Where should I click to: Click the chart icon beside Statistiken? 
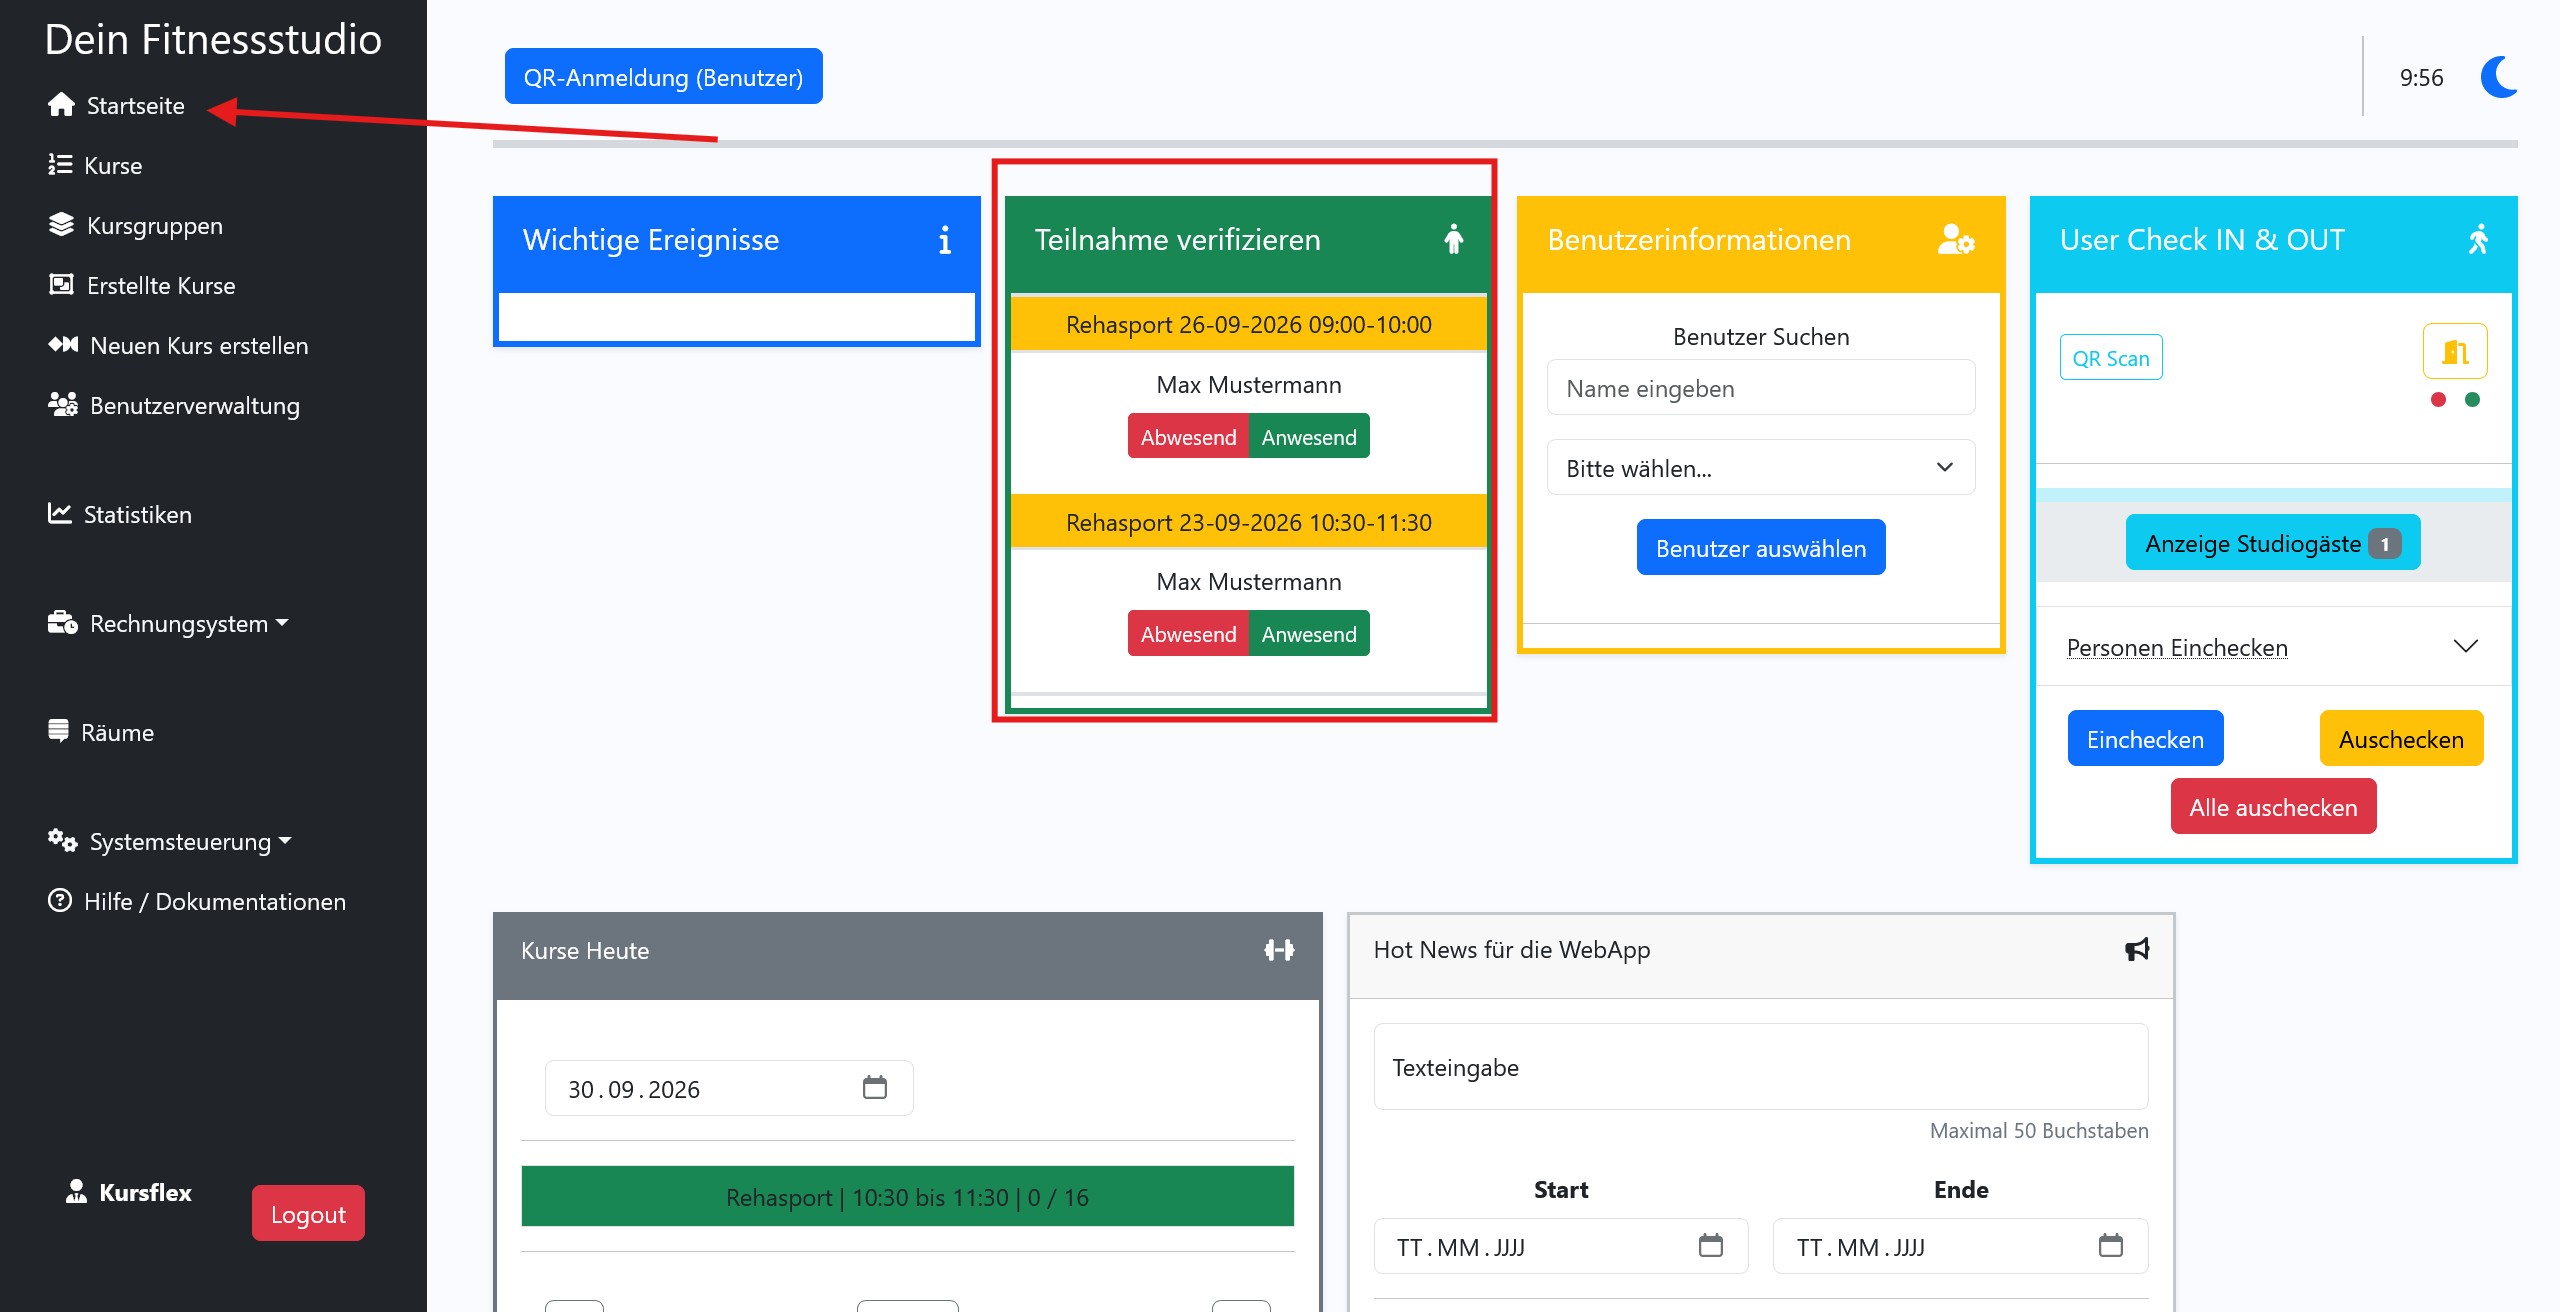coord(60,513)
